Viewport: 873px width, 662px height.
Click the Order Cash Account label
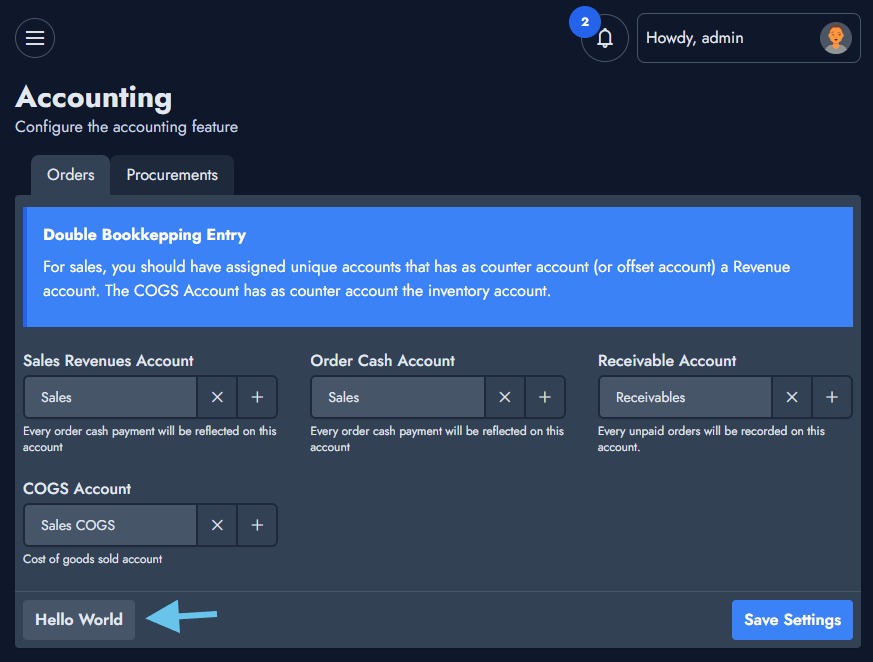382,361
